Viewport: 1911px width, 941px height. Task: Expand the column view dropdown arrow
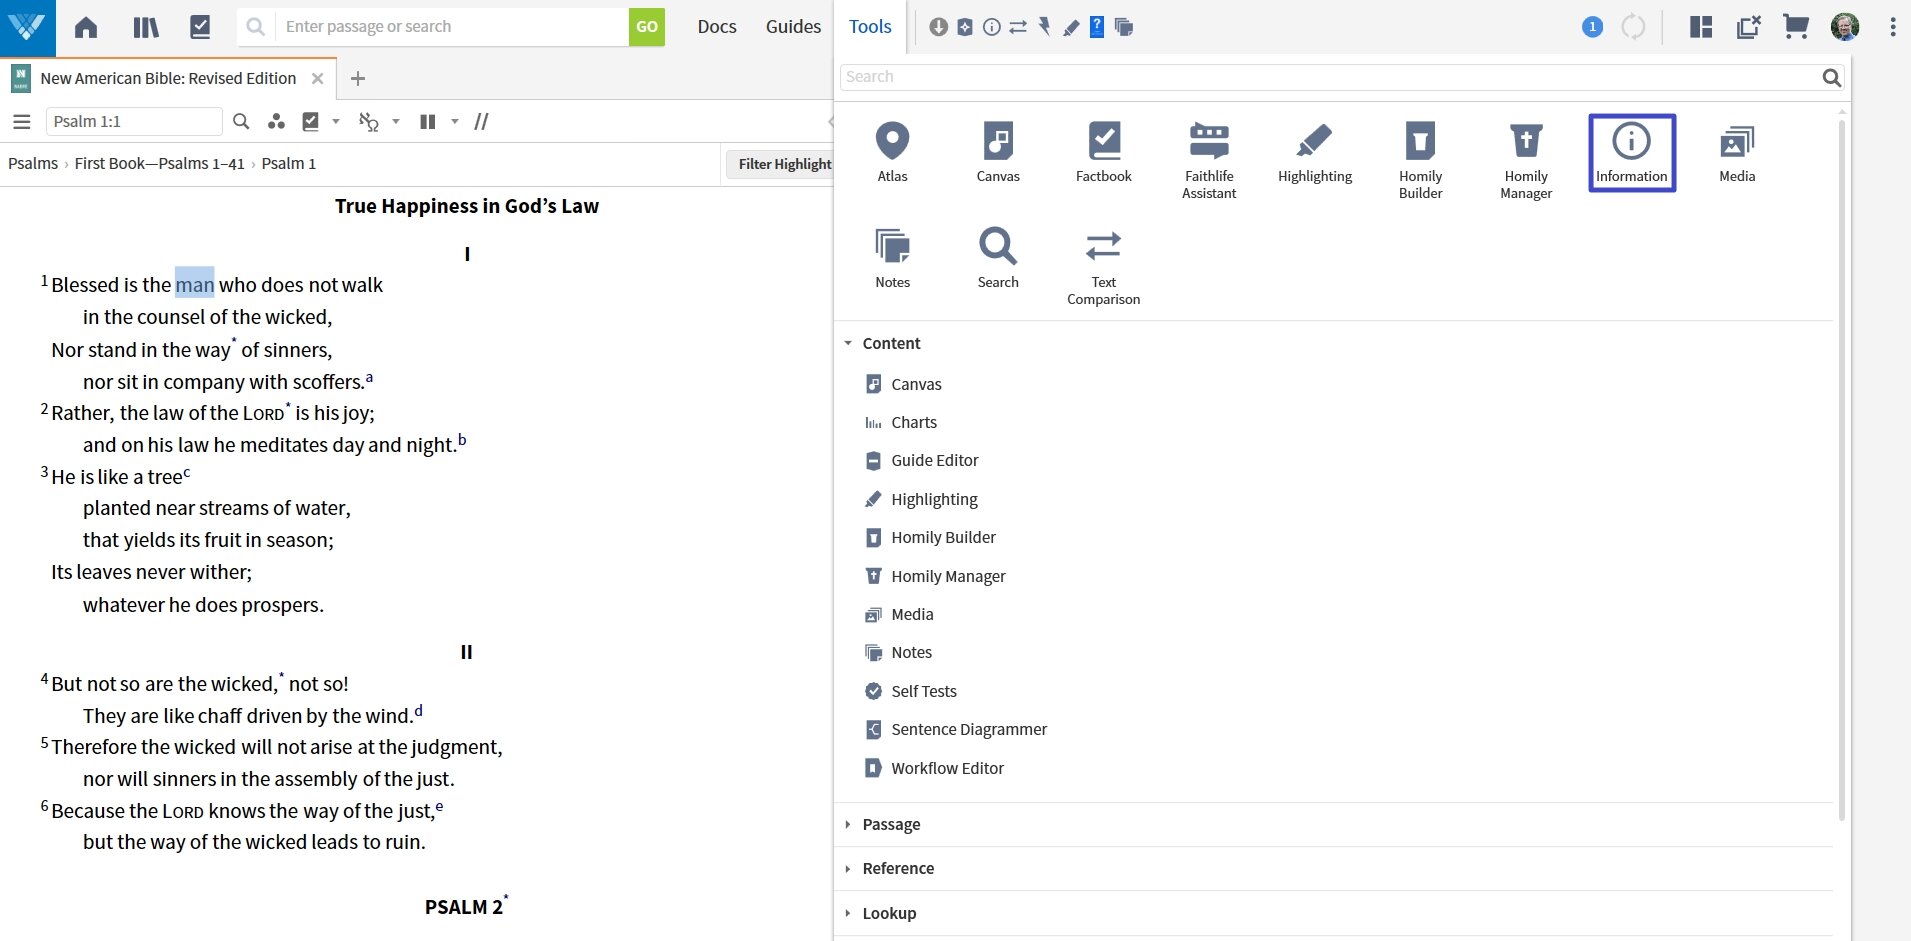455,121
